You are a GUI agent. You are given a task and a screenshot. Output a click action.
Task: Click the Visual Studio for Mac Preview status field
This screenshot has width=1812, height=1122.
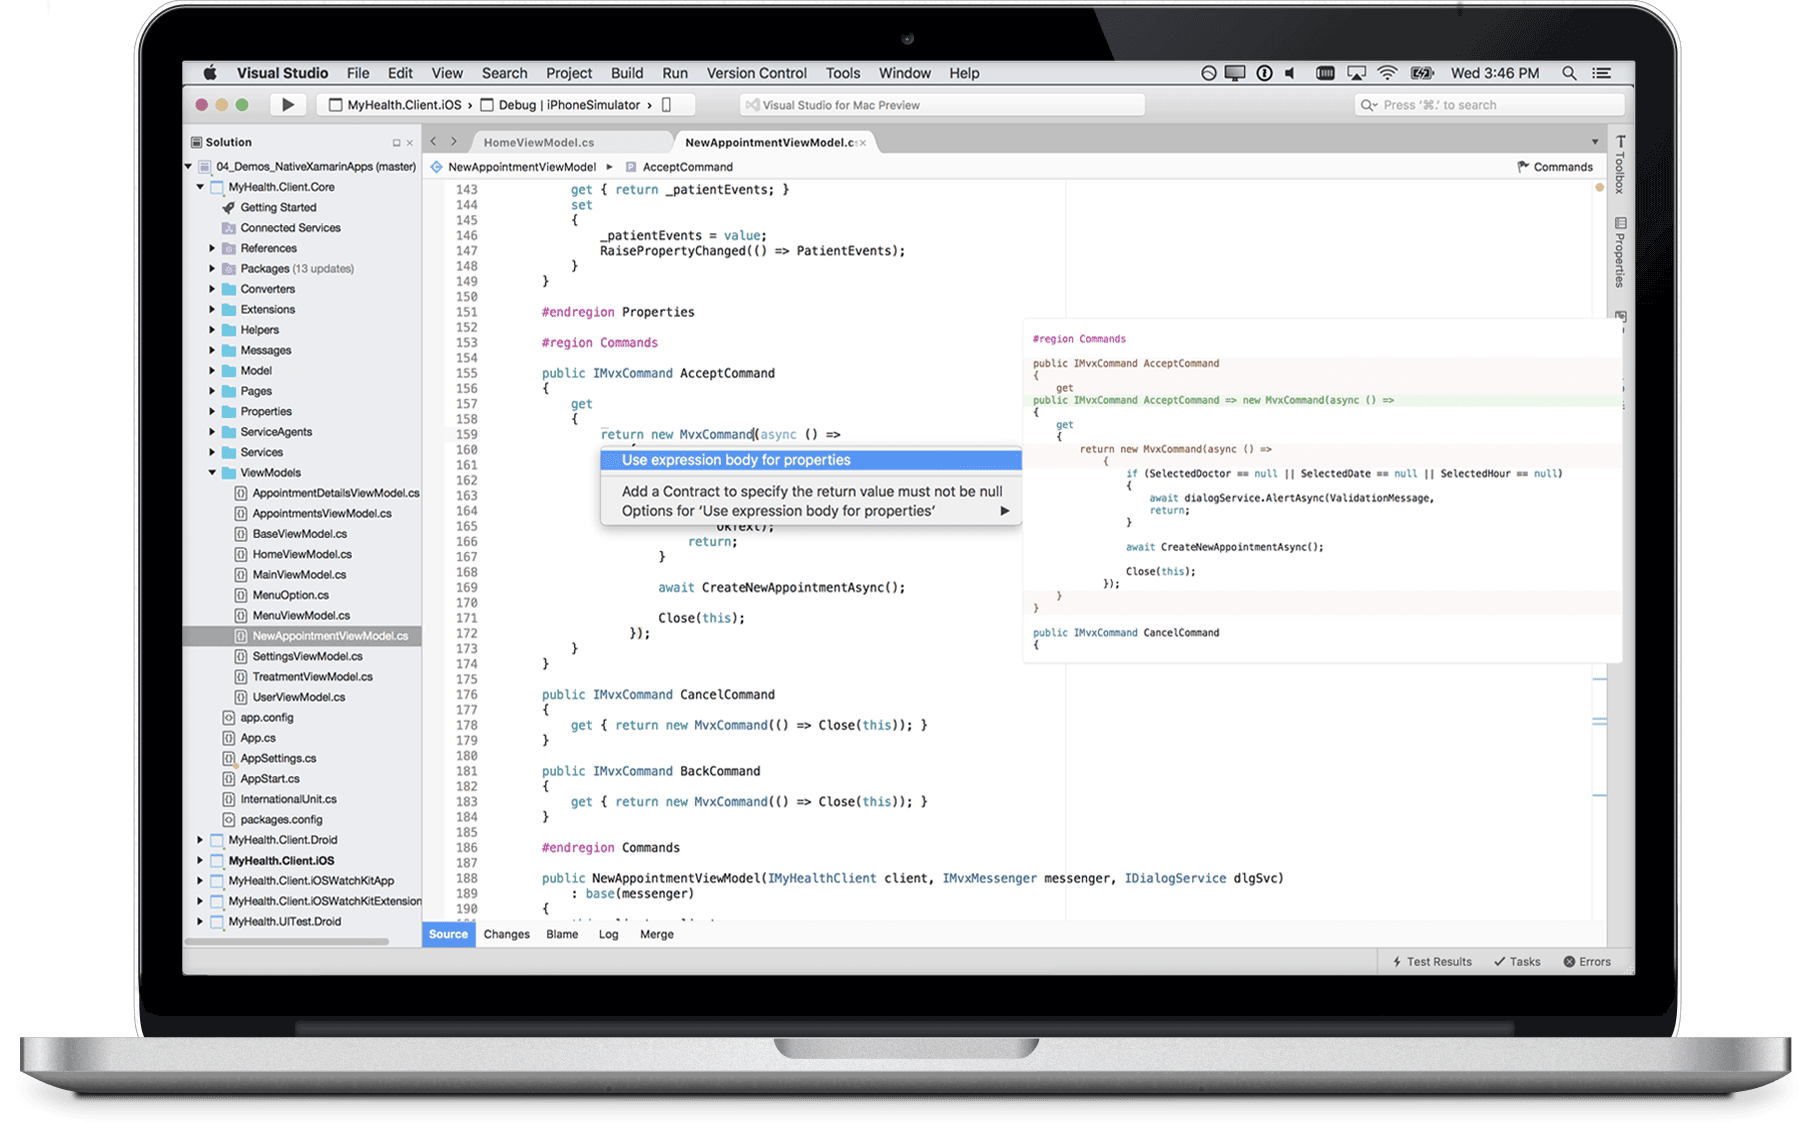click(x=942, y=105)
